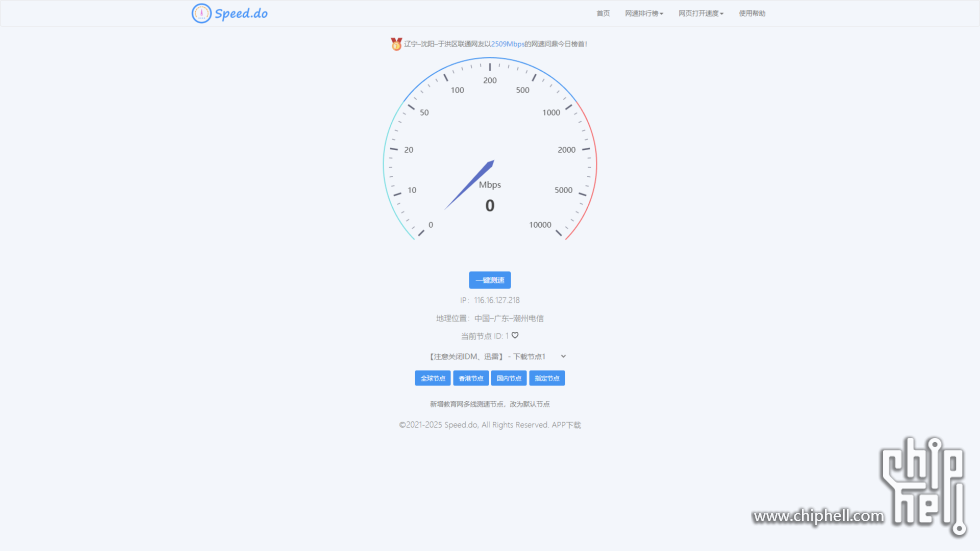
Task: Choose the 香港节点 button
Action: pos(471,378)
